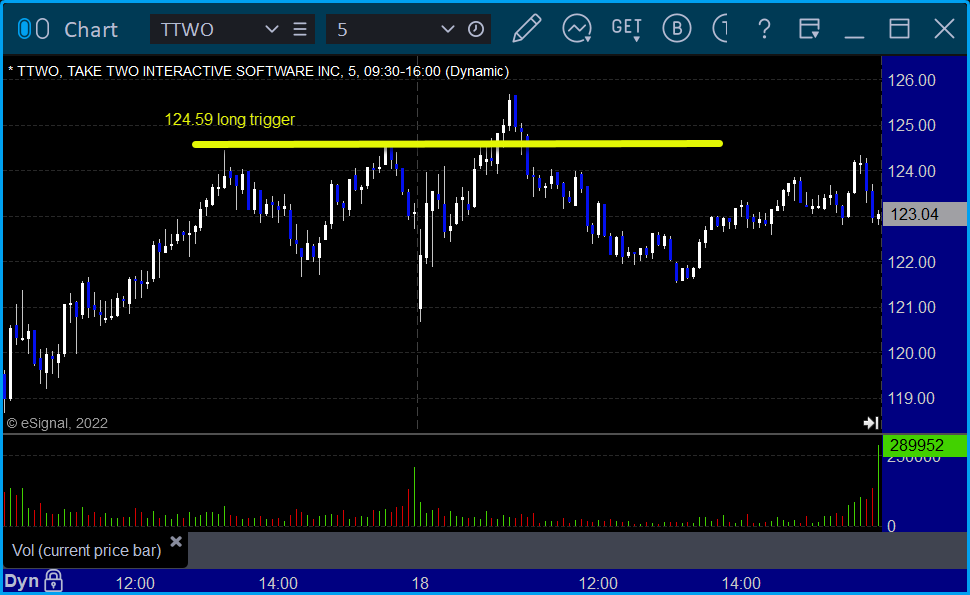Open help with the question mark

pos(765,29)
